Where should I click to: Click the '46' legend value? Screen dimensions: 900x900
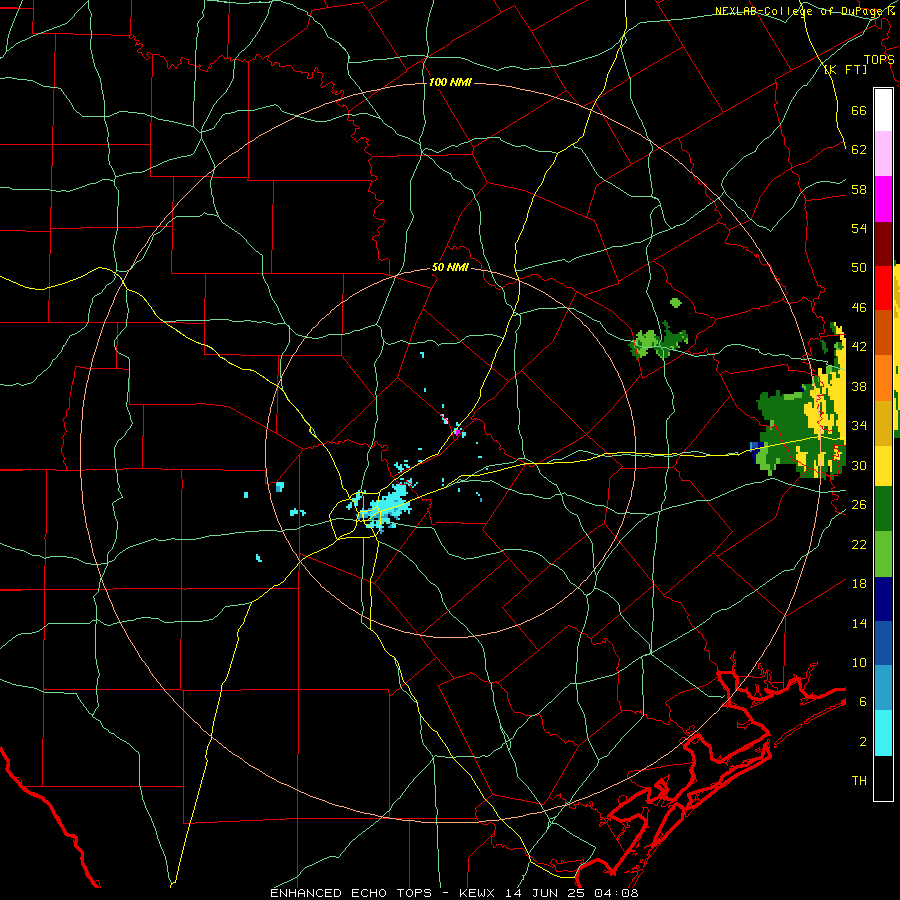point(859,308)
